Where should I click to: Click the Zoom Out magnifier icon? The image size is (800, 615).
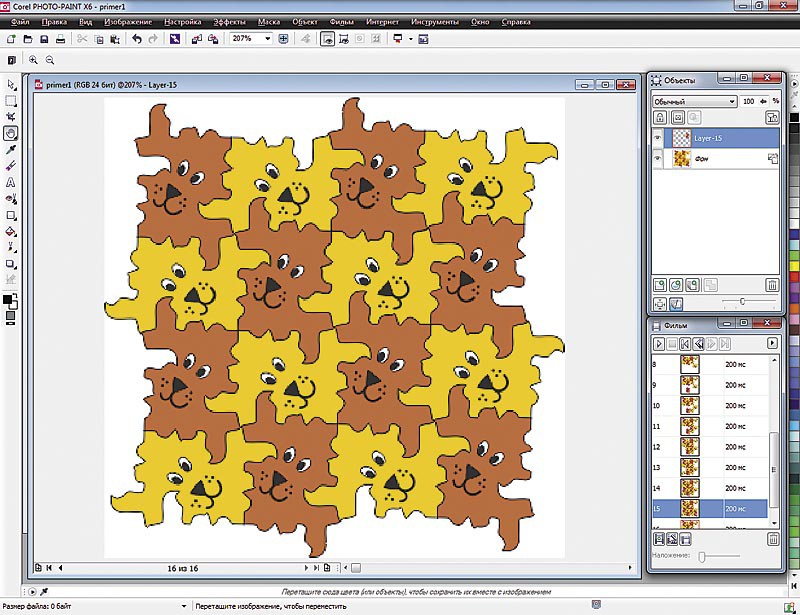click(x=49, y=60)
